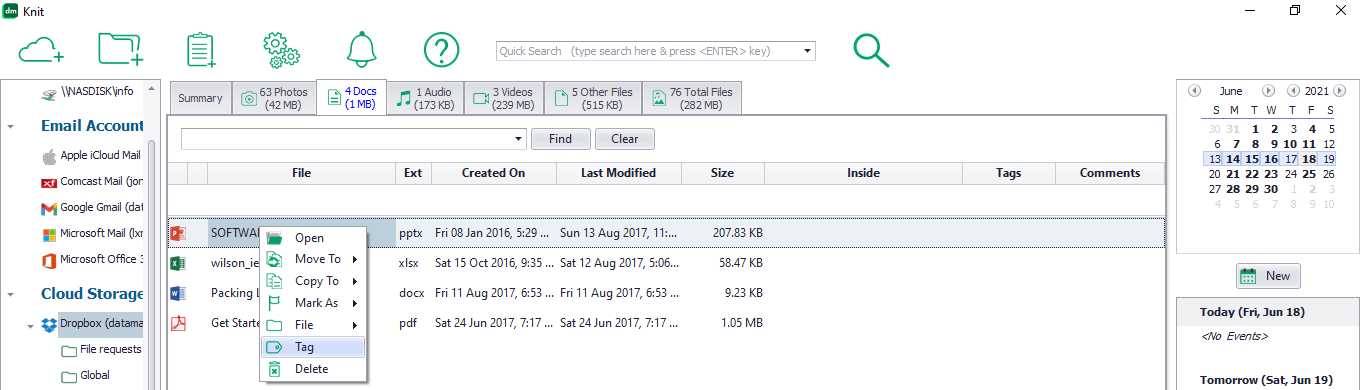Click the File requests folder icon
The height and width of the screenshot is (390, 1366).
[x=69, y=351]
